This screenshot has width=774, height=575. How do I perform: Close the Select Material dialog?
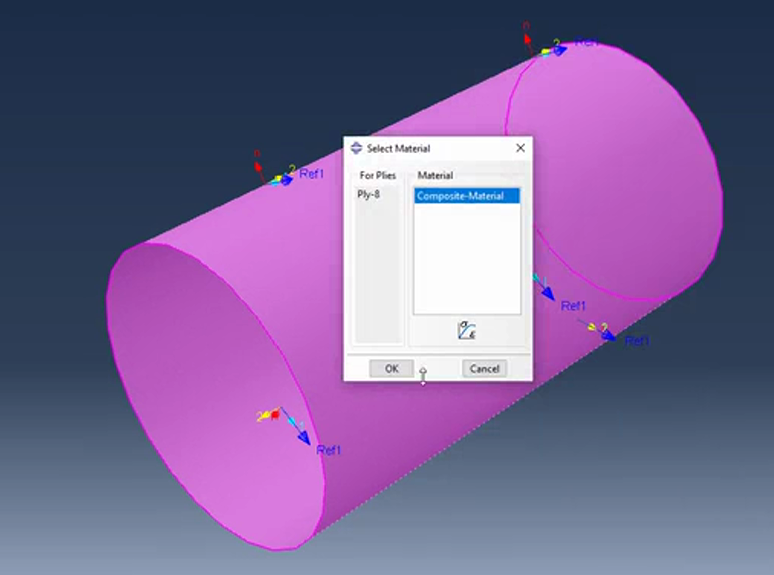(x=520, y=148)
